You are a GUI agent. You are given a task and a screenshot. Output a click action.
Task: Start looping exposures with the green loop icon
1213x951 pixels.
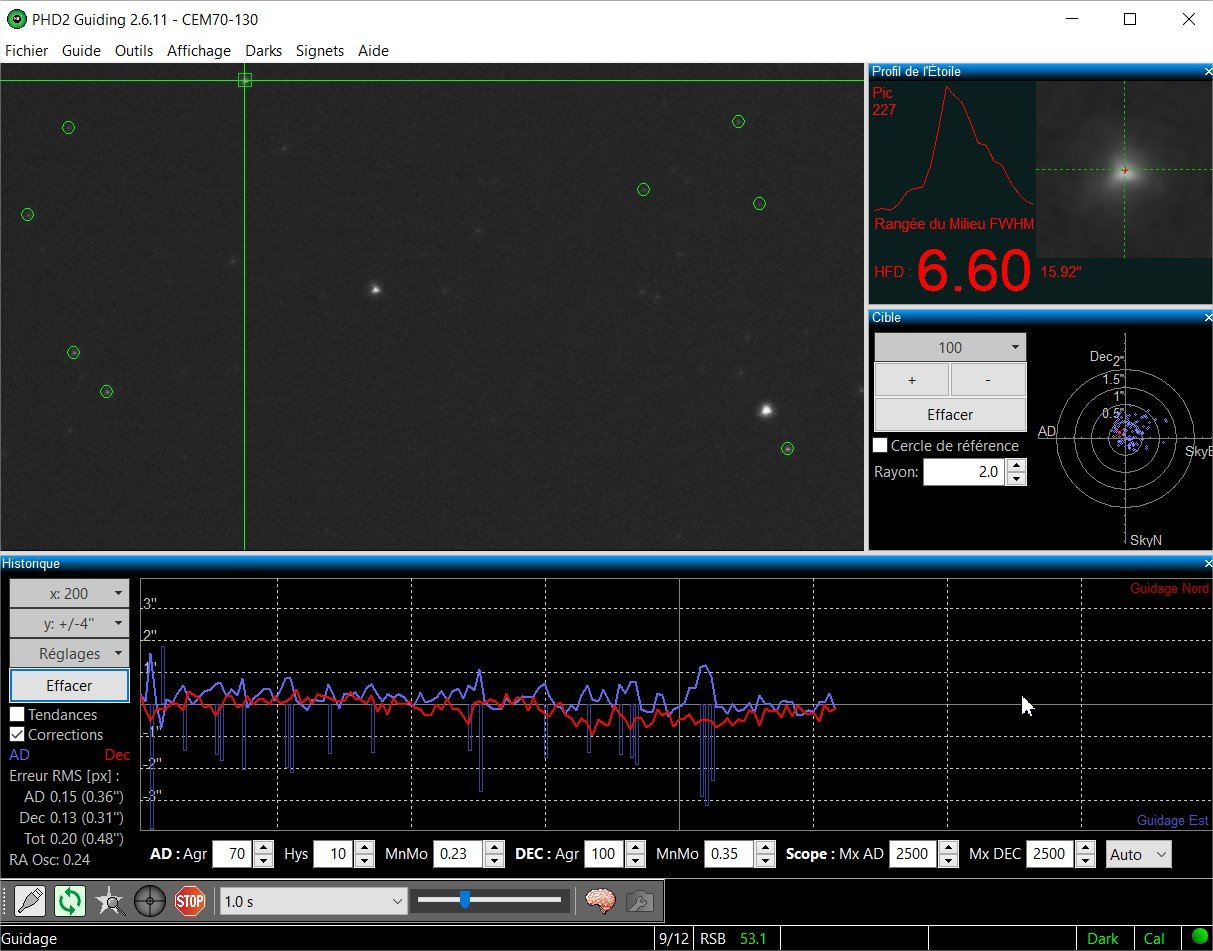[x=68, y=900]
